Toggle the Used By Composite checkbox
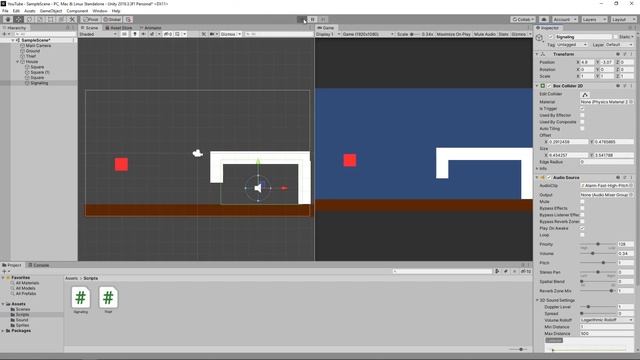 [582, 122]
